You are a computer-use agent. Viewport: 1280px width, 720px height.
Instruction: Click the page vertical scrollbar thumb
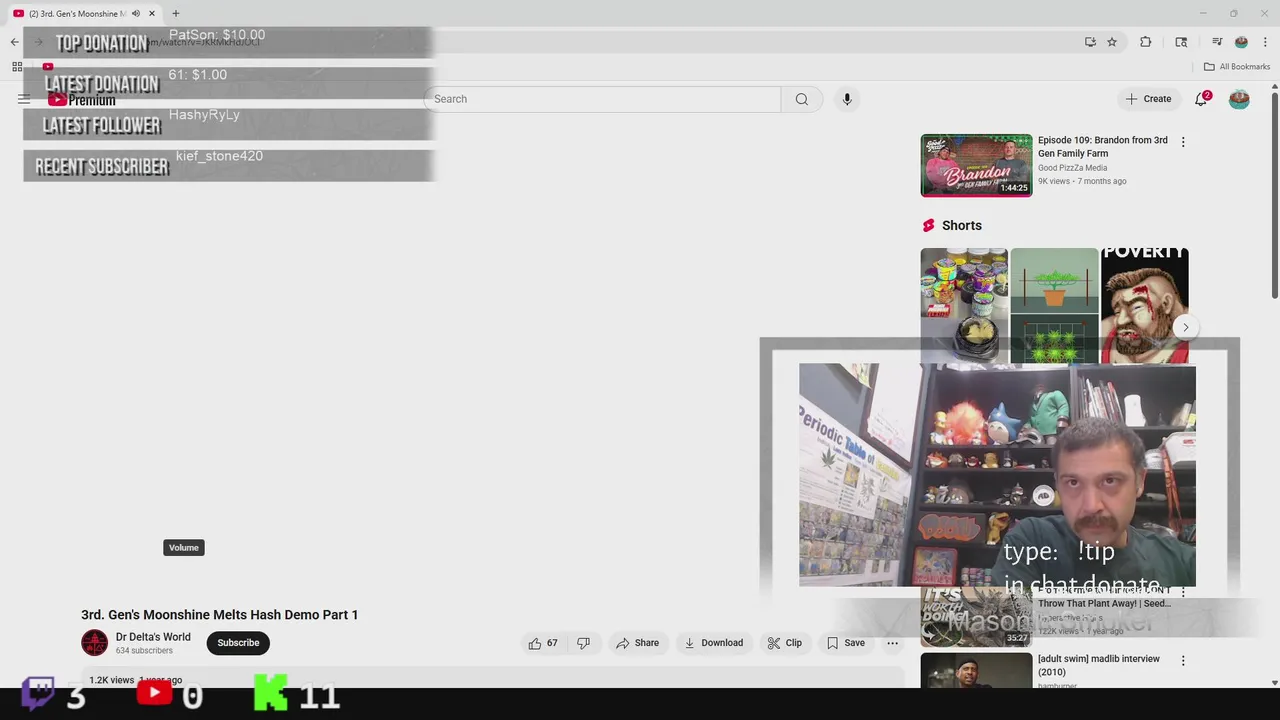tap(1274, 195)
